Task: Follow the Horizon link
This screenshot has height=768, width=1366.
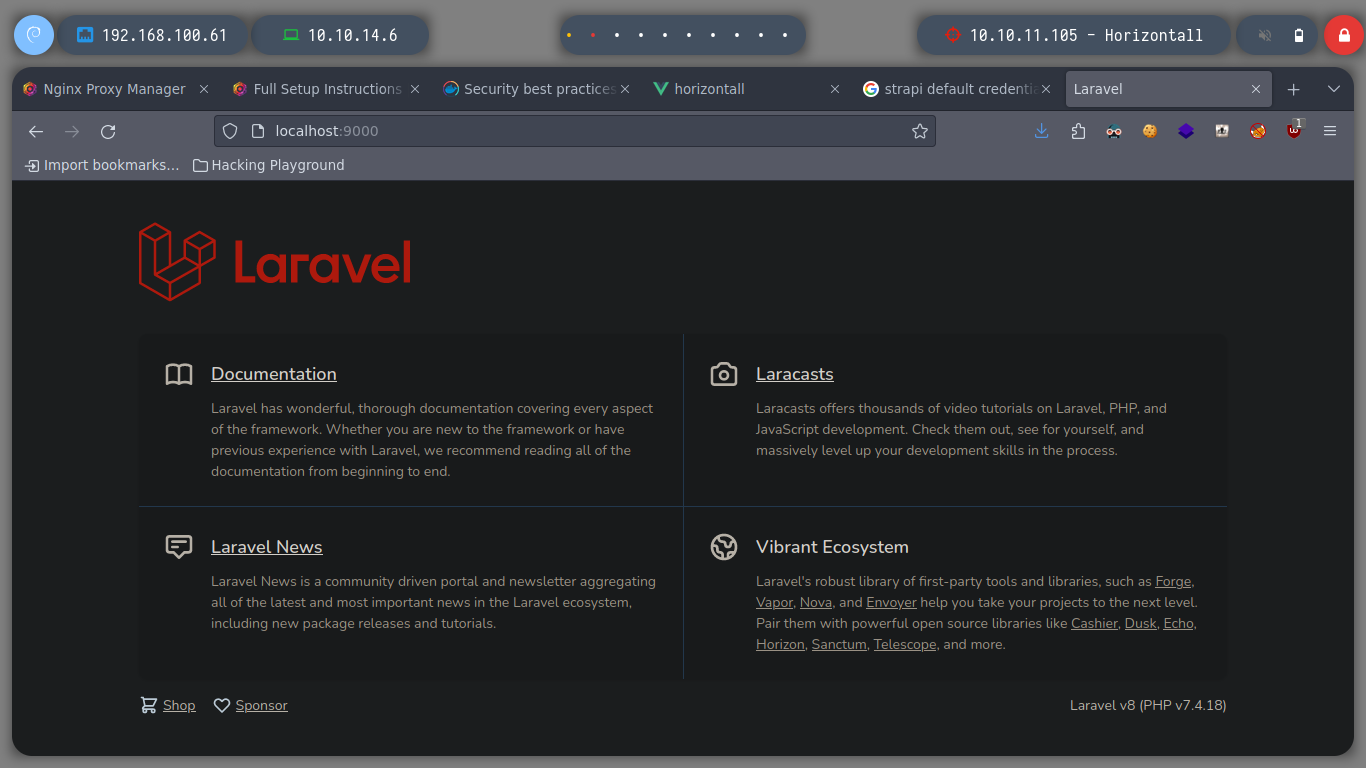Action: click(780, 644)
